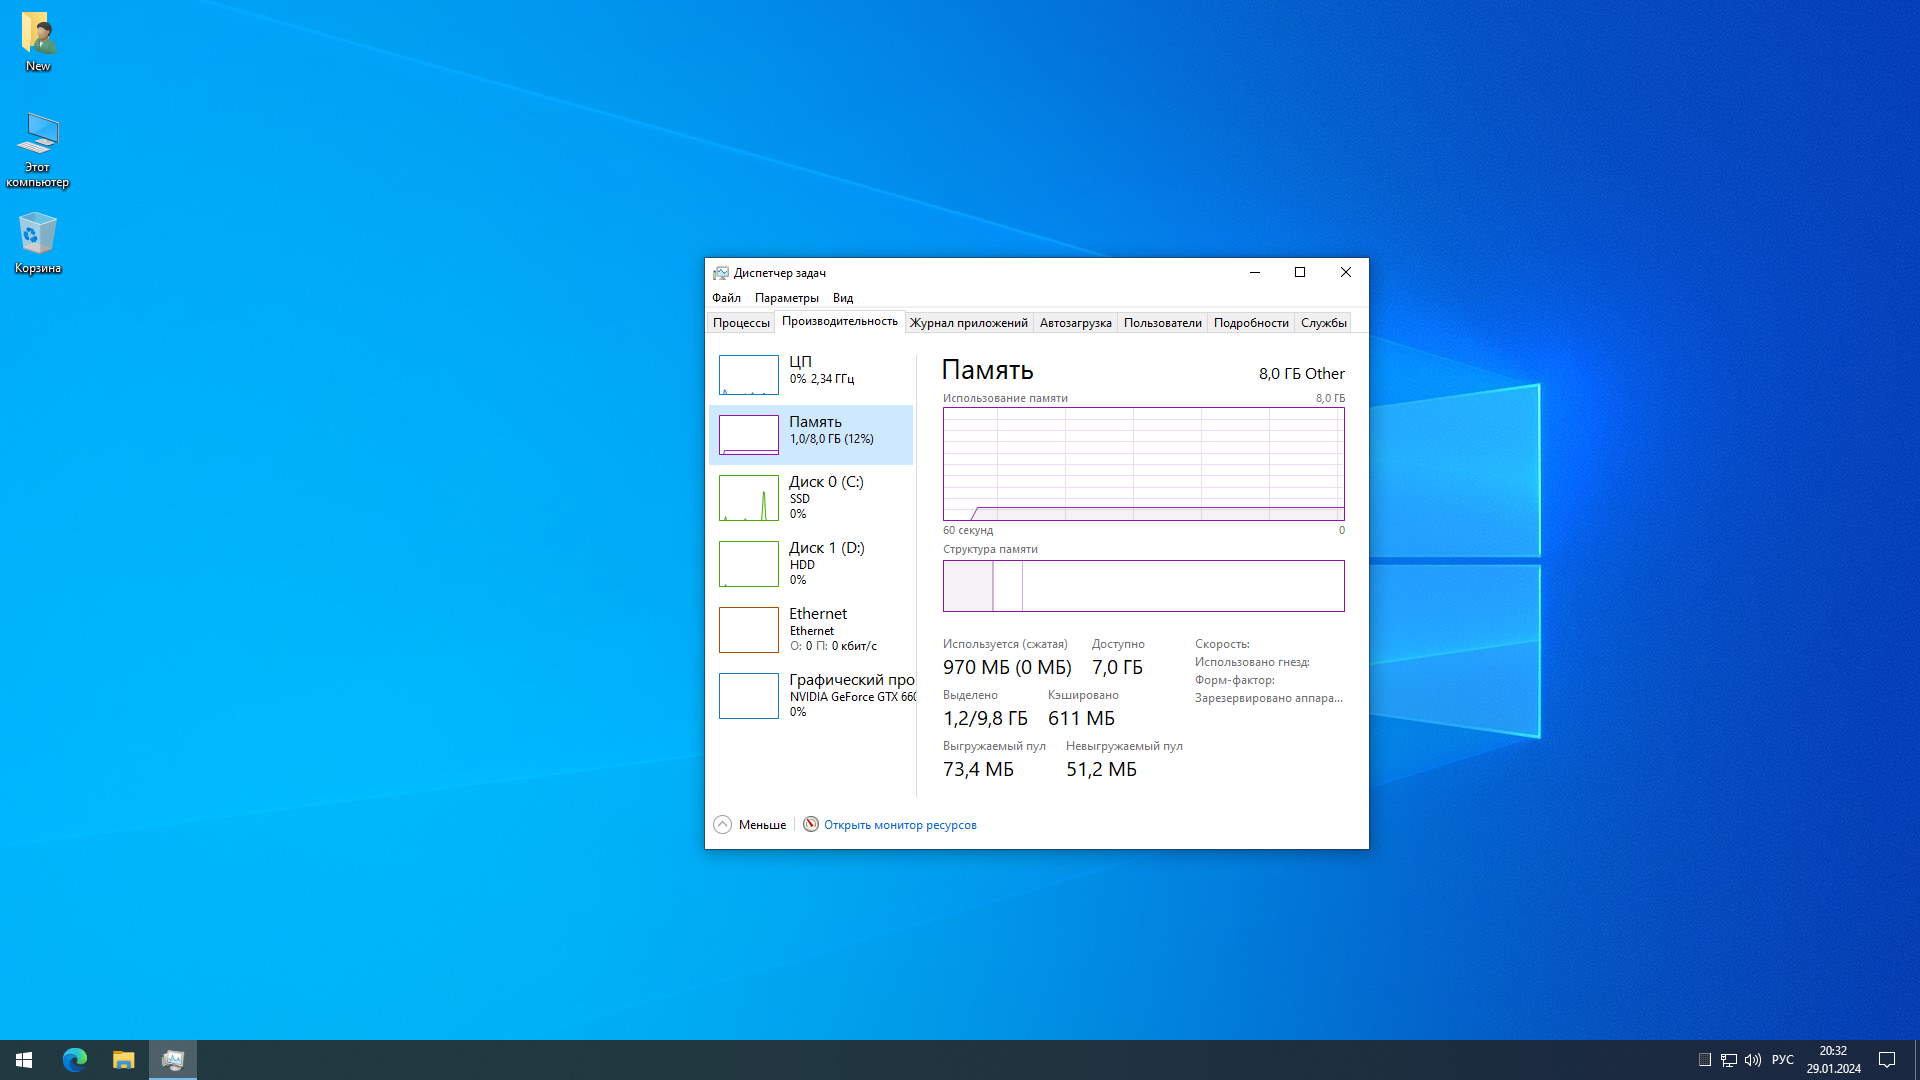This screenshot has height=1080, width=1920.
Task: Switch to the Процессы tab
Action: tap(741, 323)
